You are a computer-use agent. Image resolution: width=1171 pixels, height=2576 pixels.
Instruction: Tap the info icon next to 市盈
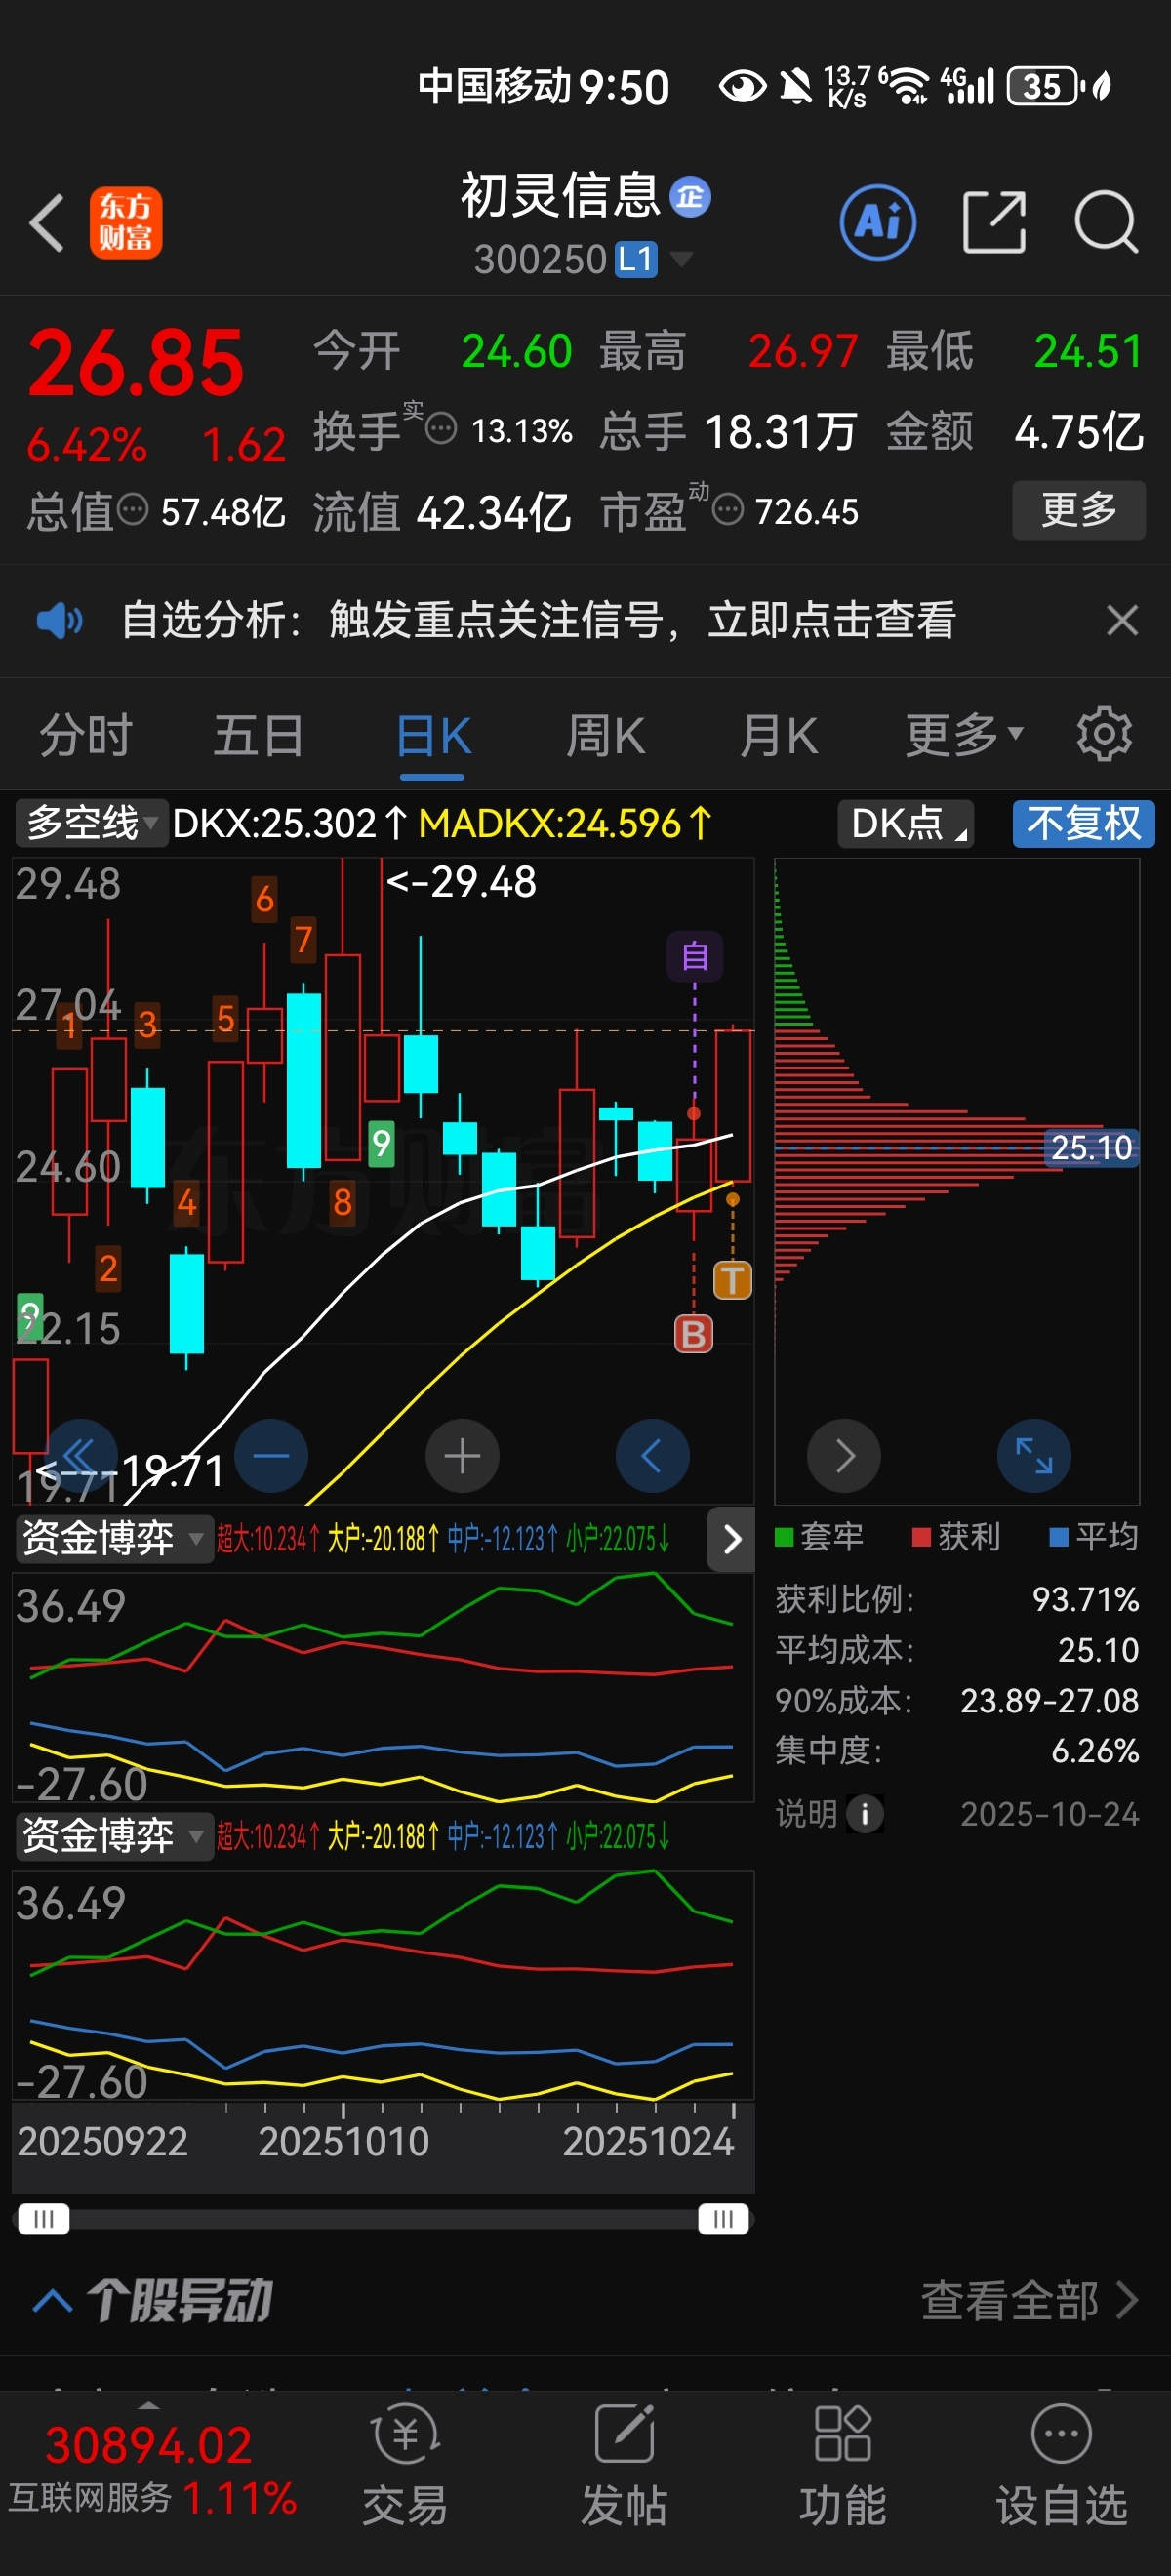pos(728,511)
